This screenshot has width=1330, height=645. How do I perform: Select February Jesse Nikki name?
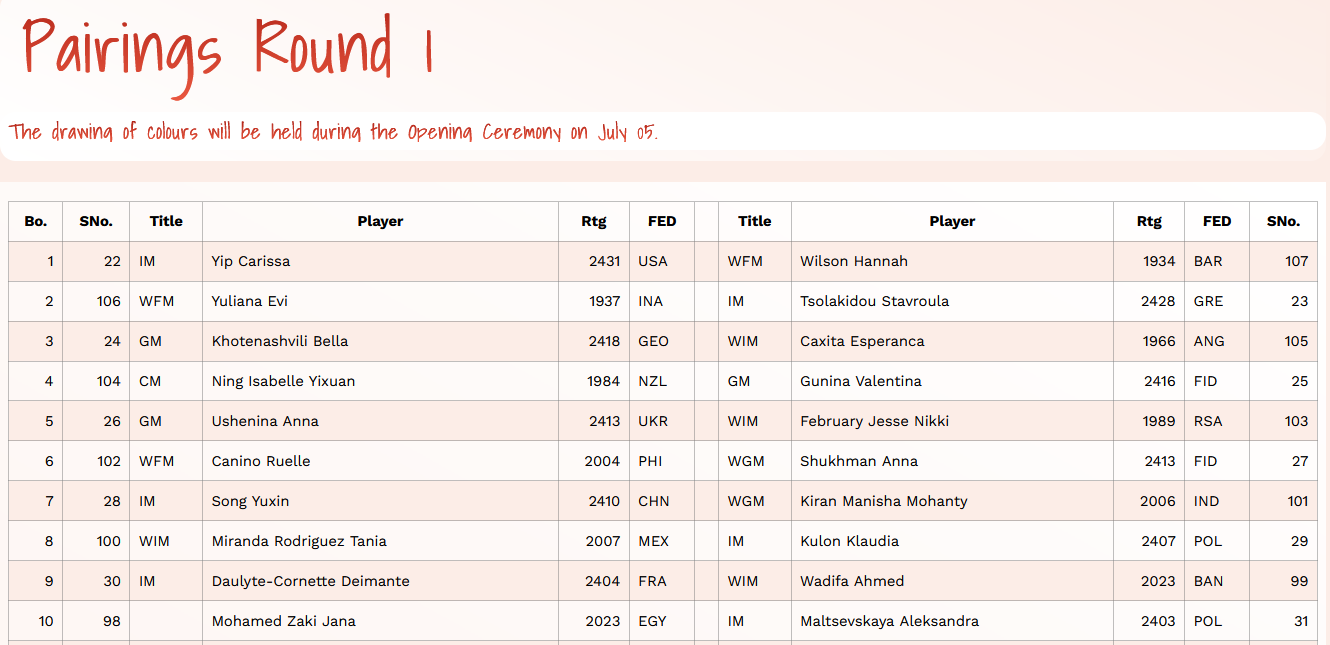point(875,421)
